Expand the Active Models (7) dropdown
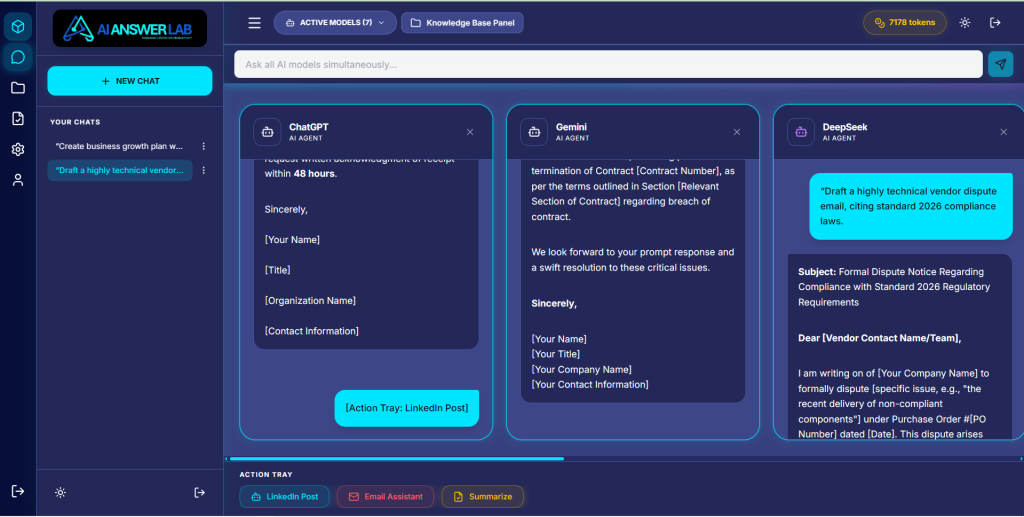 point(335,23)
